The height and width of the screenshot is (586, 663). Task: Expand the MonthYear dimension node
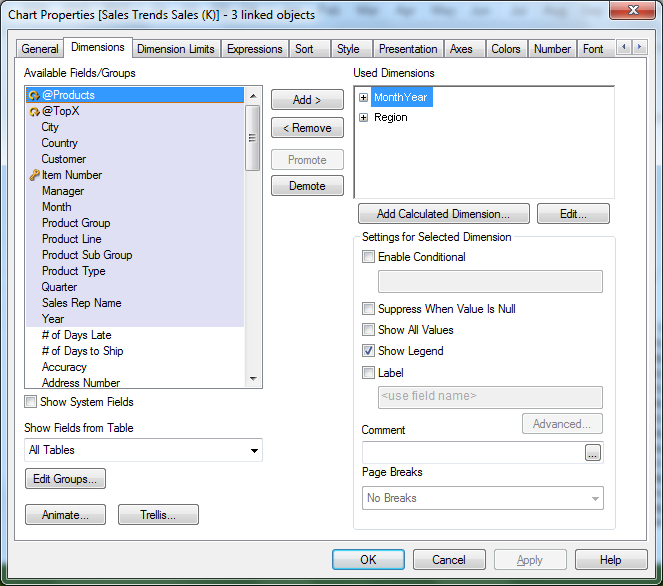tap(363, 98)
